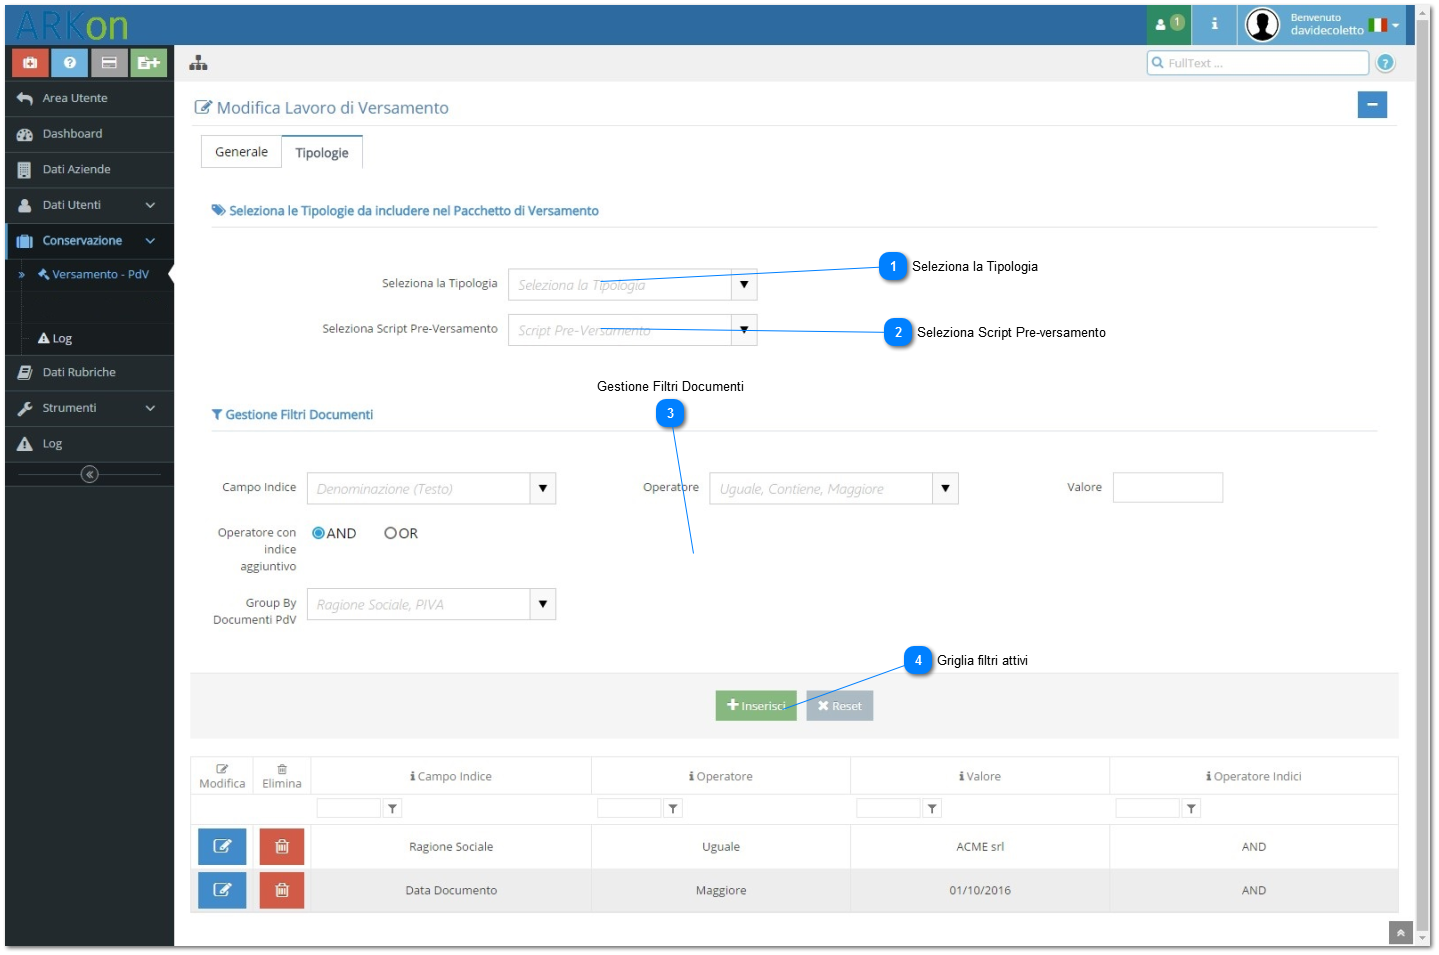This screenshot has width=1439, height=955.
Task: Open the Script Pre-Versamento dropdown
Action: coord(743,330)
